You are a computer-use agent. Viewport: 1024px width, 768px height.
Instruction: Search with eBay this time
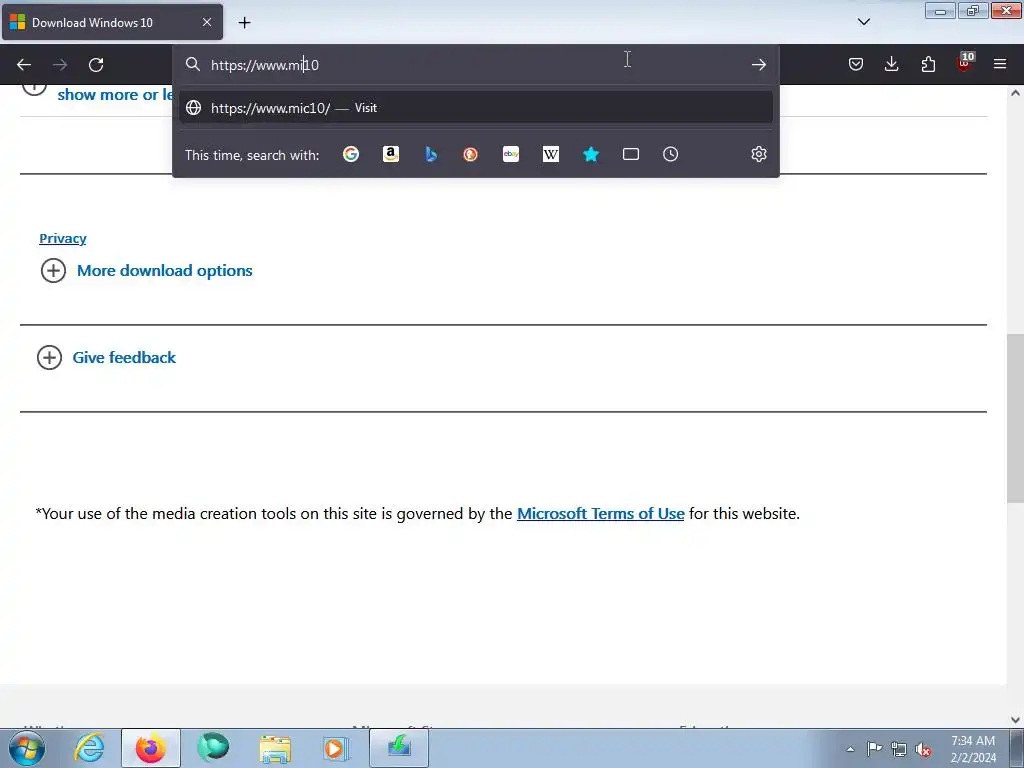tap(511, 154)
